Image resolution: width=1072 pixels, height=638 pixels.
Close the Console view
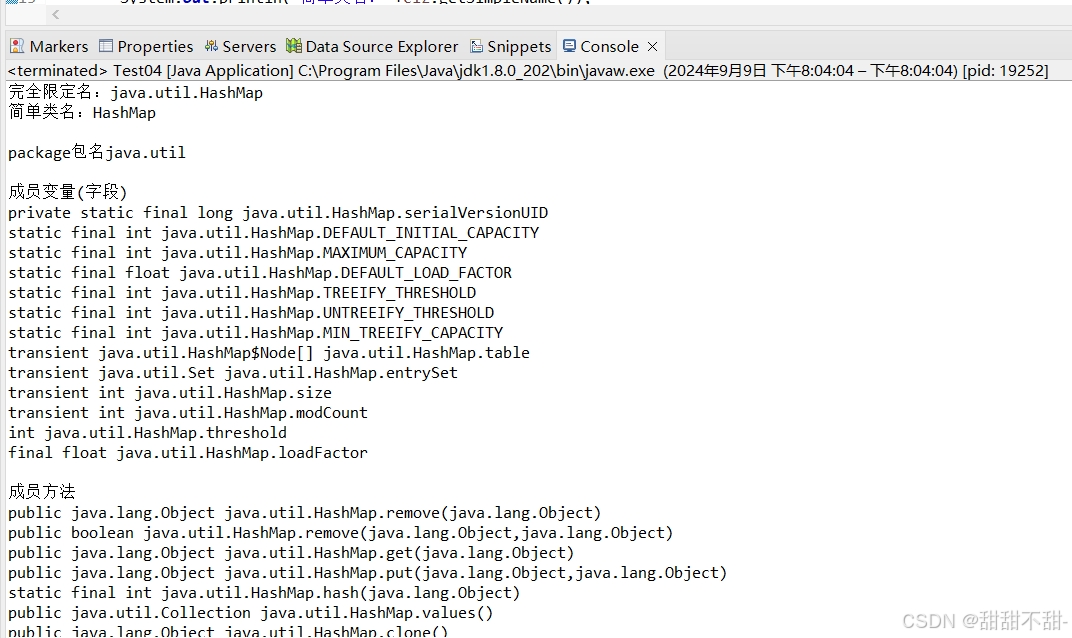(651, 46)
